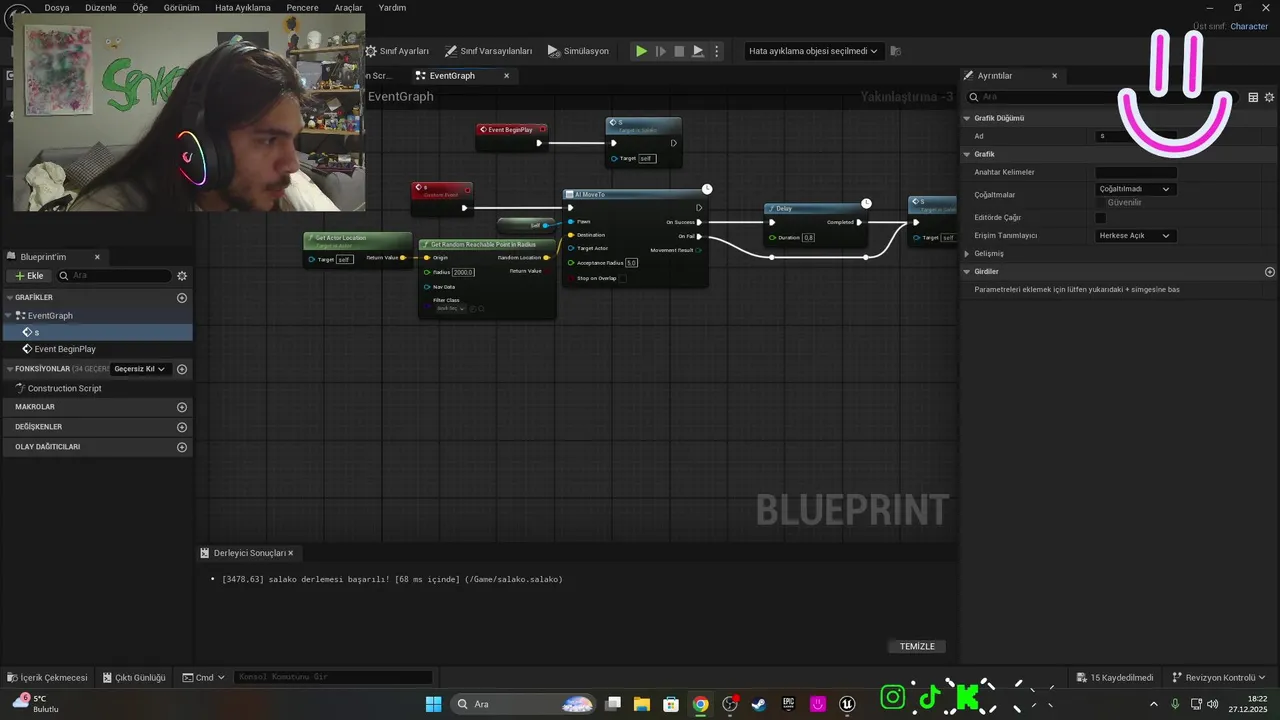1280x720 pixels.
Task: Select Event BeginPlay in the tree
Action: coord(65,349)
